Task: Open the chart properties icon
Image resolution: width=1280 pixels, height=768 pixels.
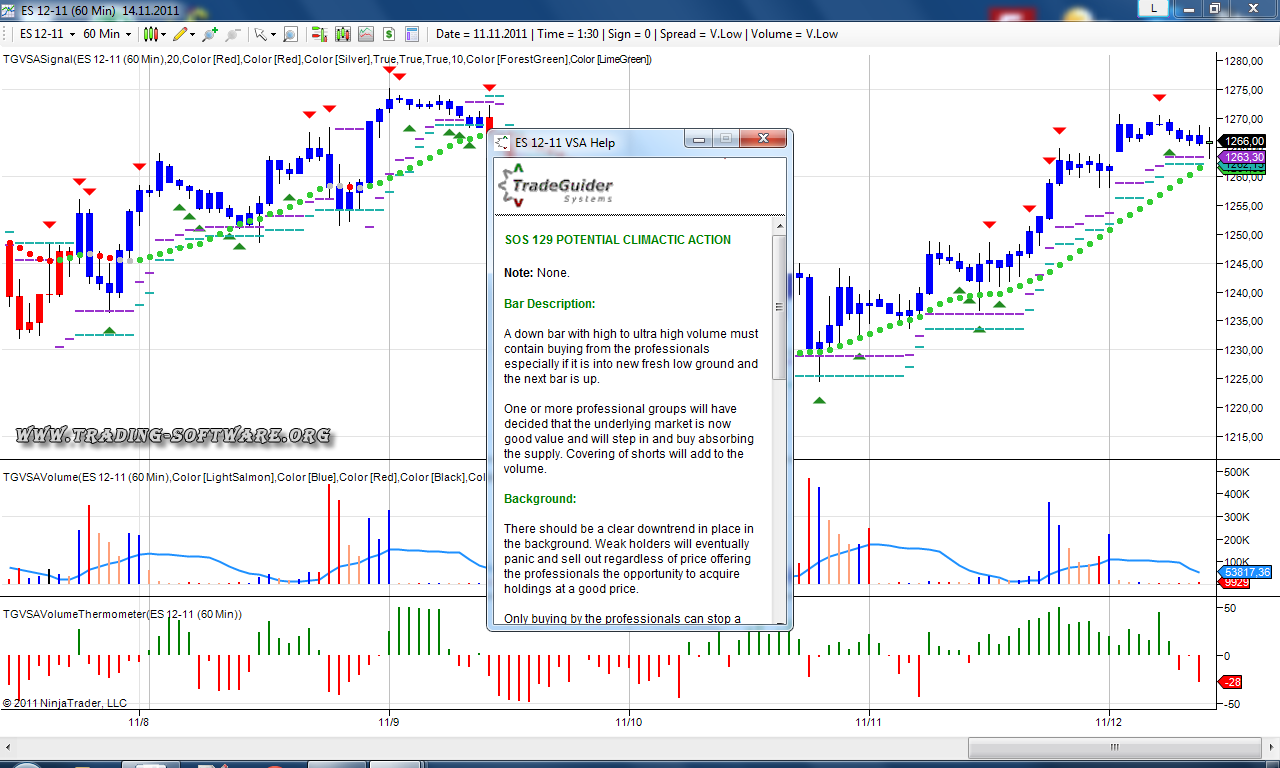Action: (x=413, y=34)
